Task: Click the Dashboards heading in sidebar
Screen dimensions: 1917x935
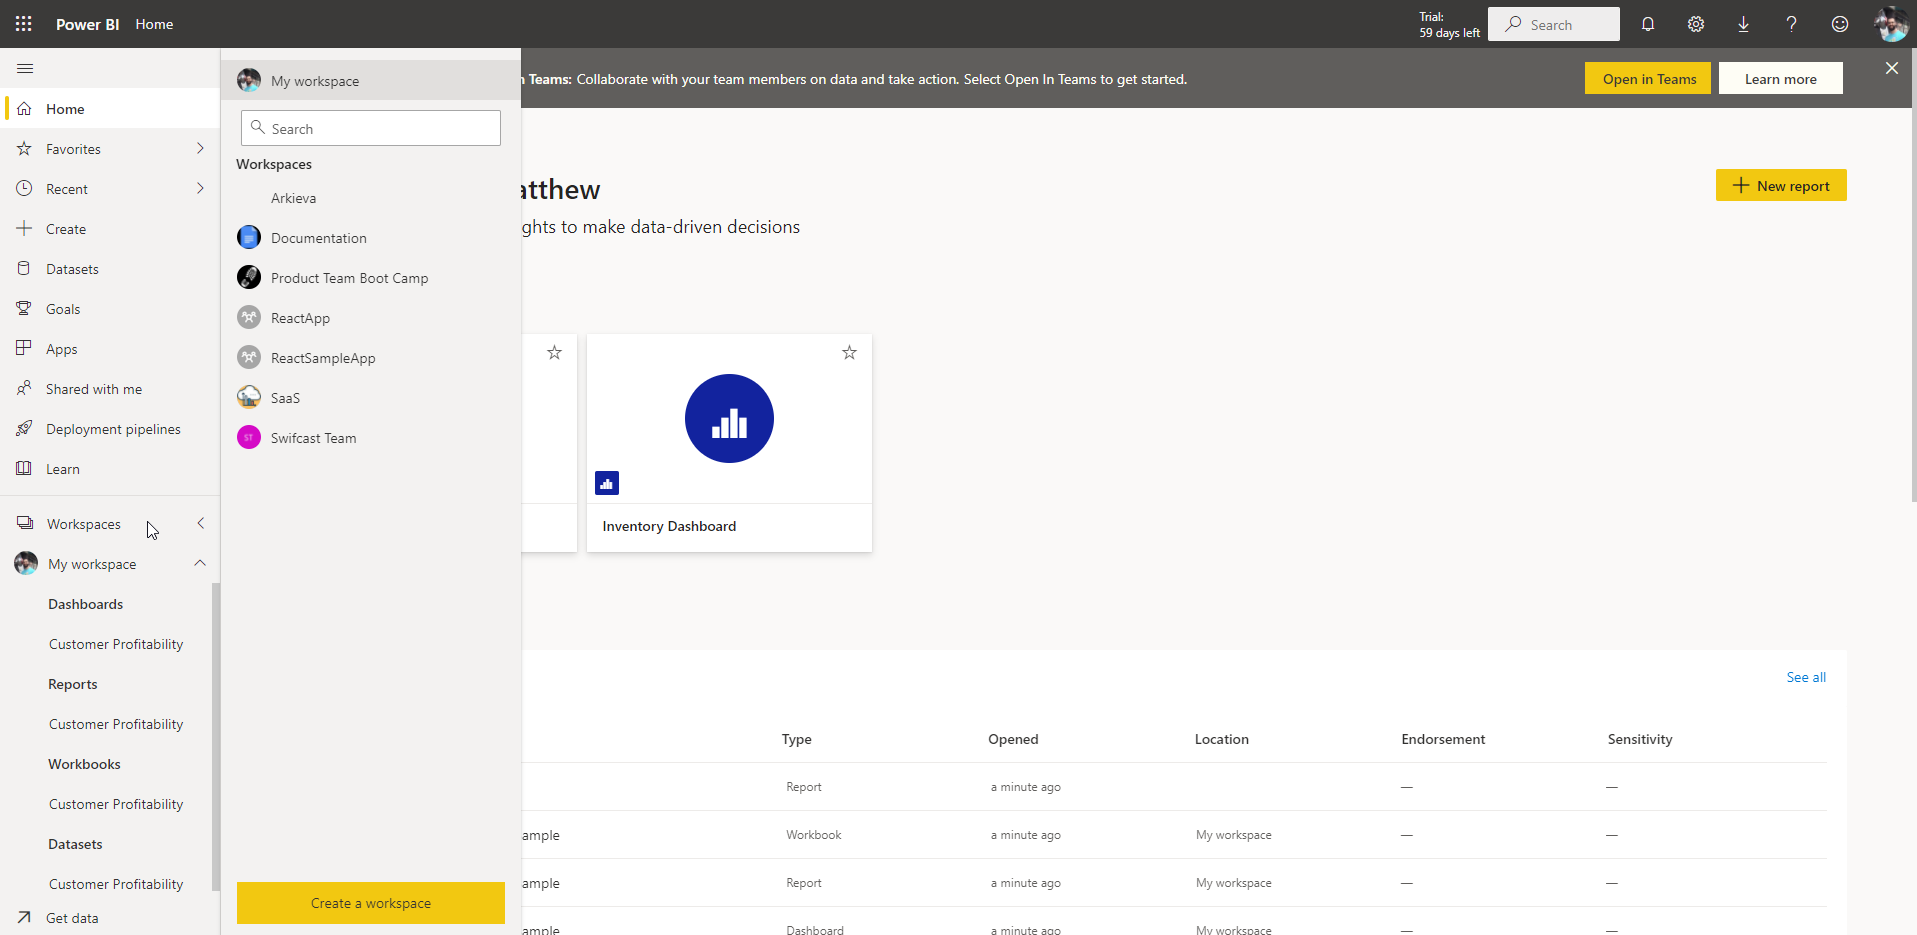Action: click(86, 604)
